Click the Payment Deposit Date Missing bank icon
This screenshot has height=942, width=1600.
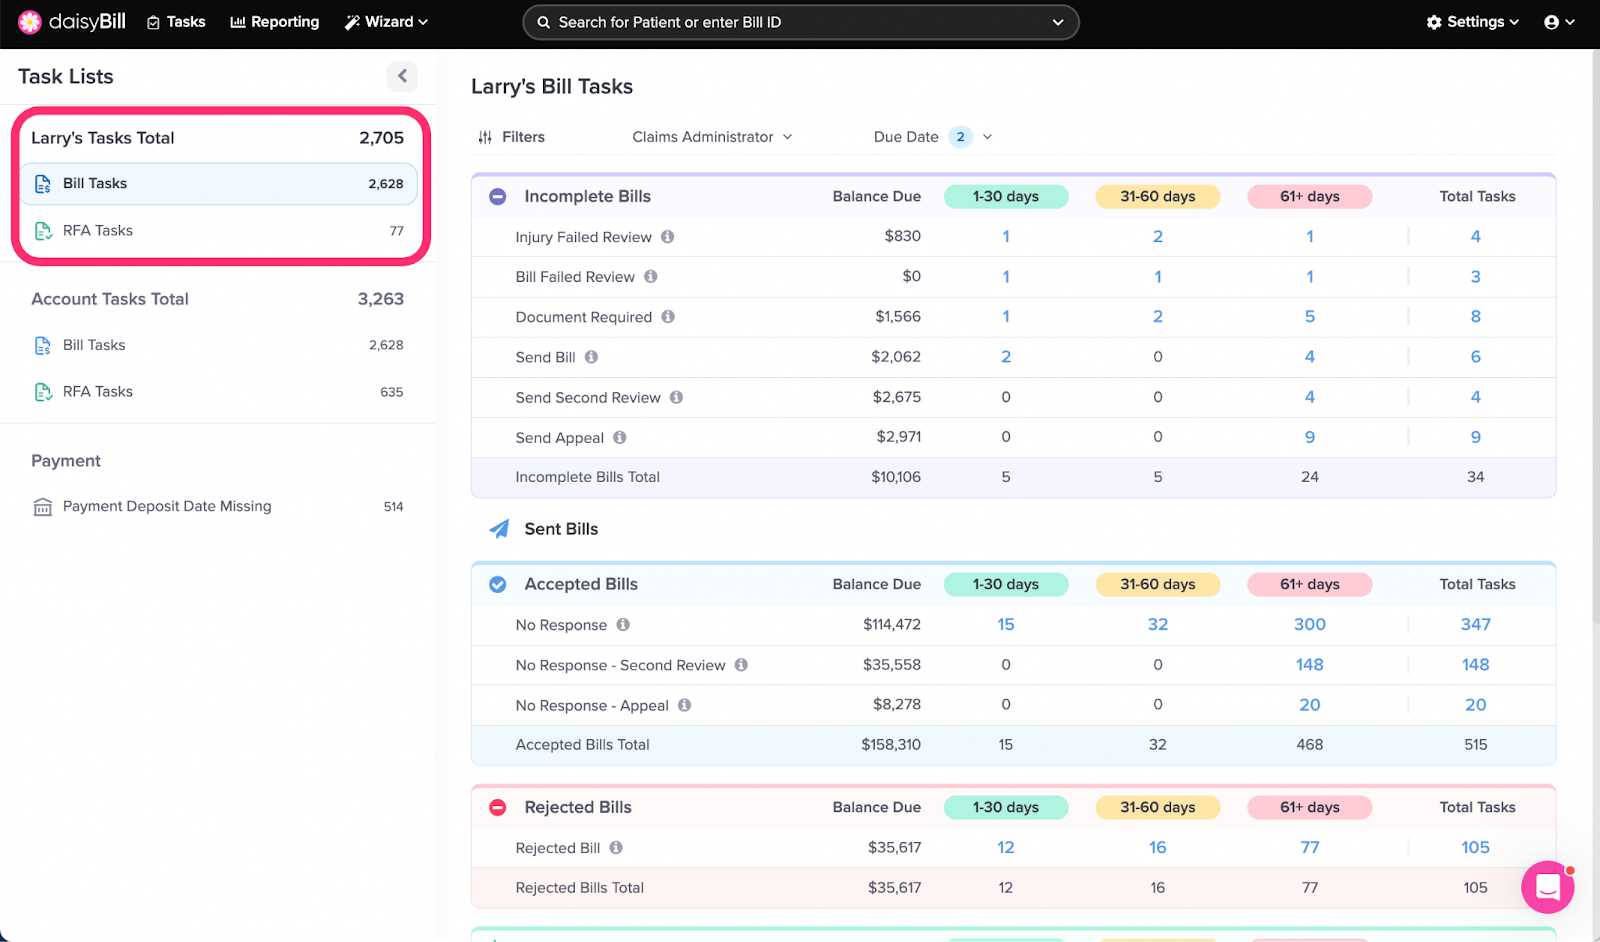tap(43, 507)
